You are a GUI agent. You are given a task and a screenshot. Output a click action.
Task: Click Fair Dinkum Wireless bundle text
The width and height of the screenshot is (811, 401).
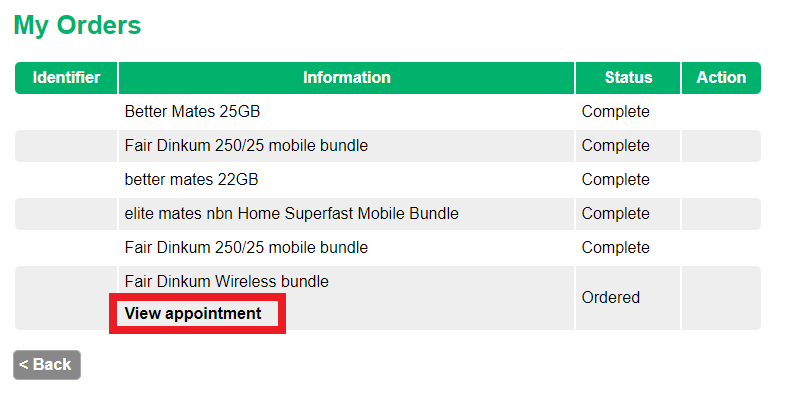tap(226, 282)
